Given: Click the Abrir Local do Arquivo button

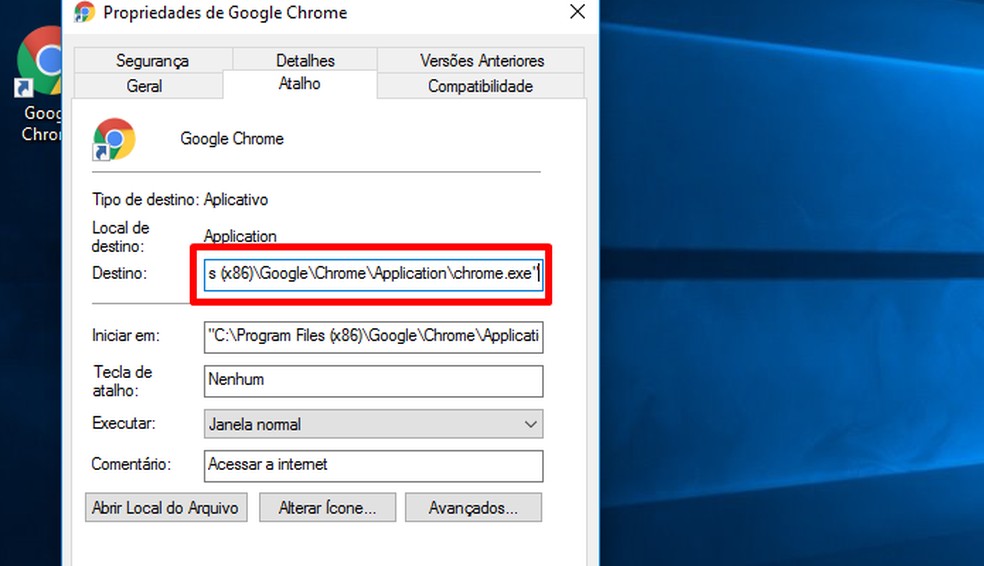Looking at the screenshot, I should pos(166,508).
